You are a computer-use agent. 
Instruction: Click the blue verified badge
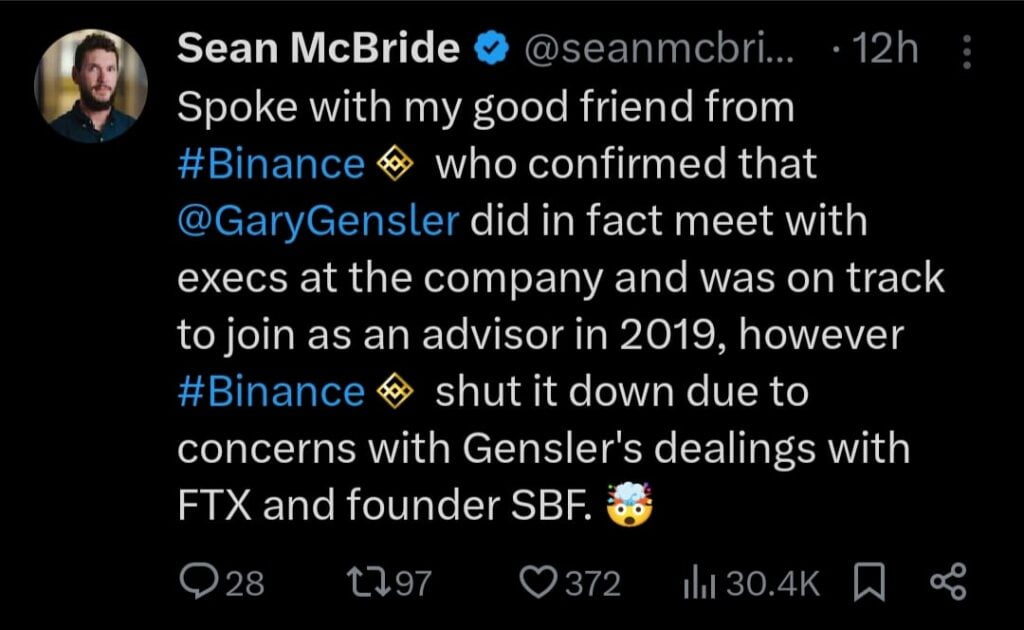(x=490, y=49)
